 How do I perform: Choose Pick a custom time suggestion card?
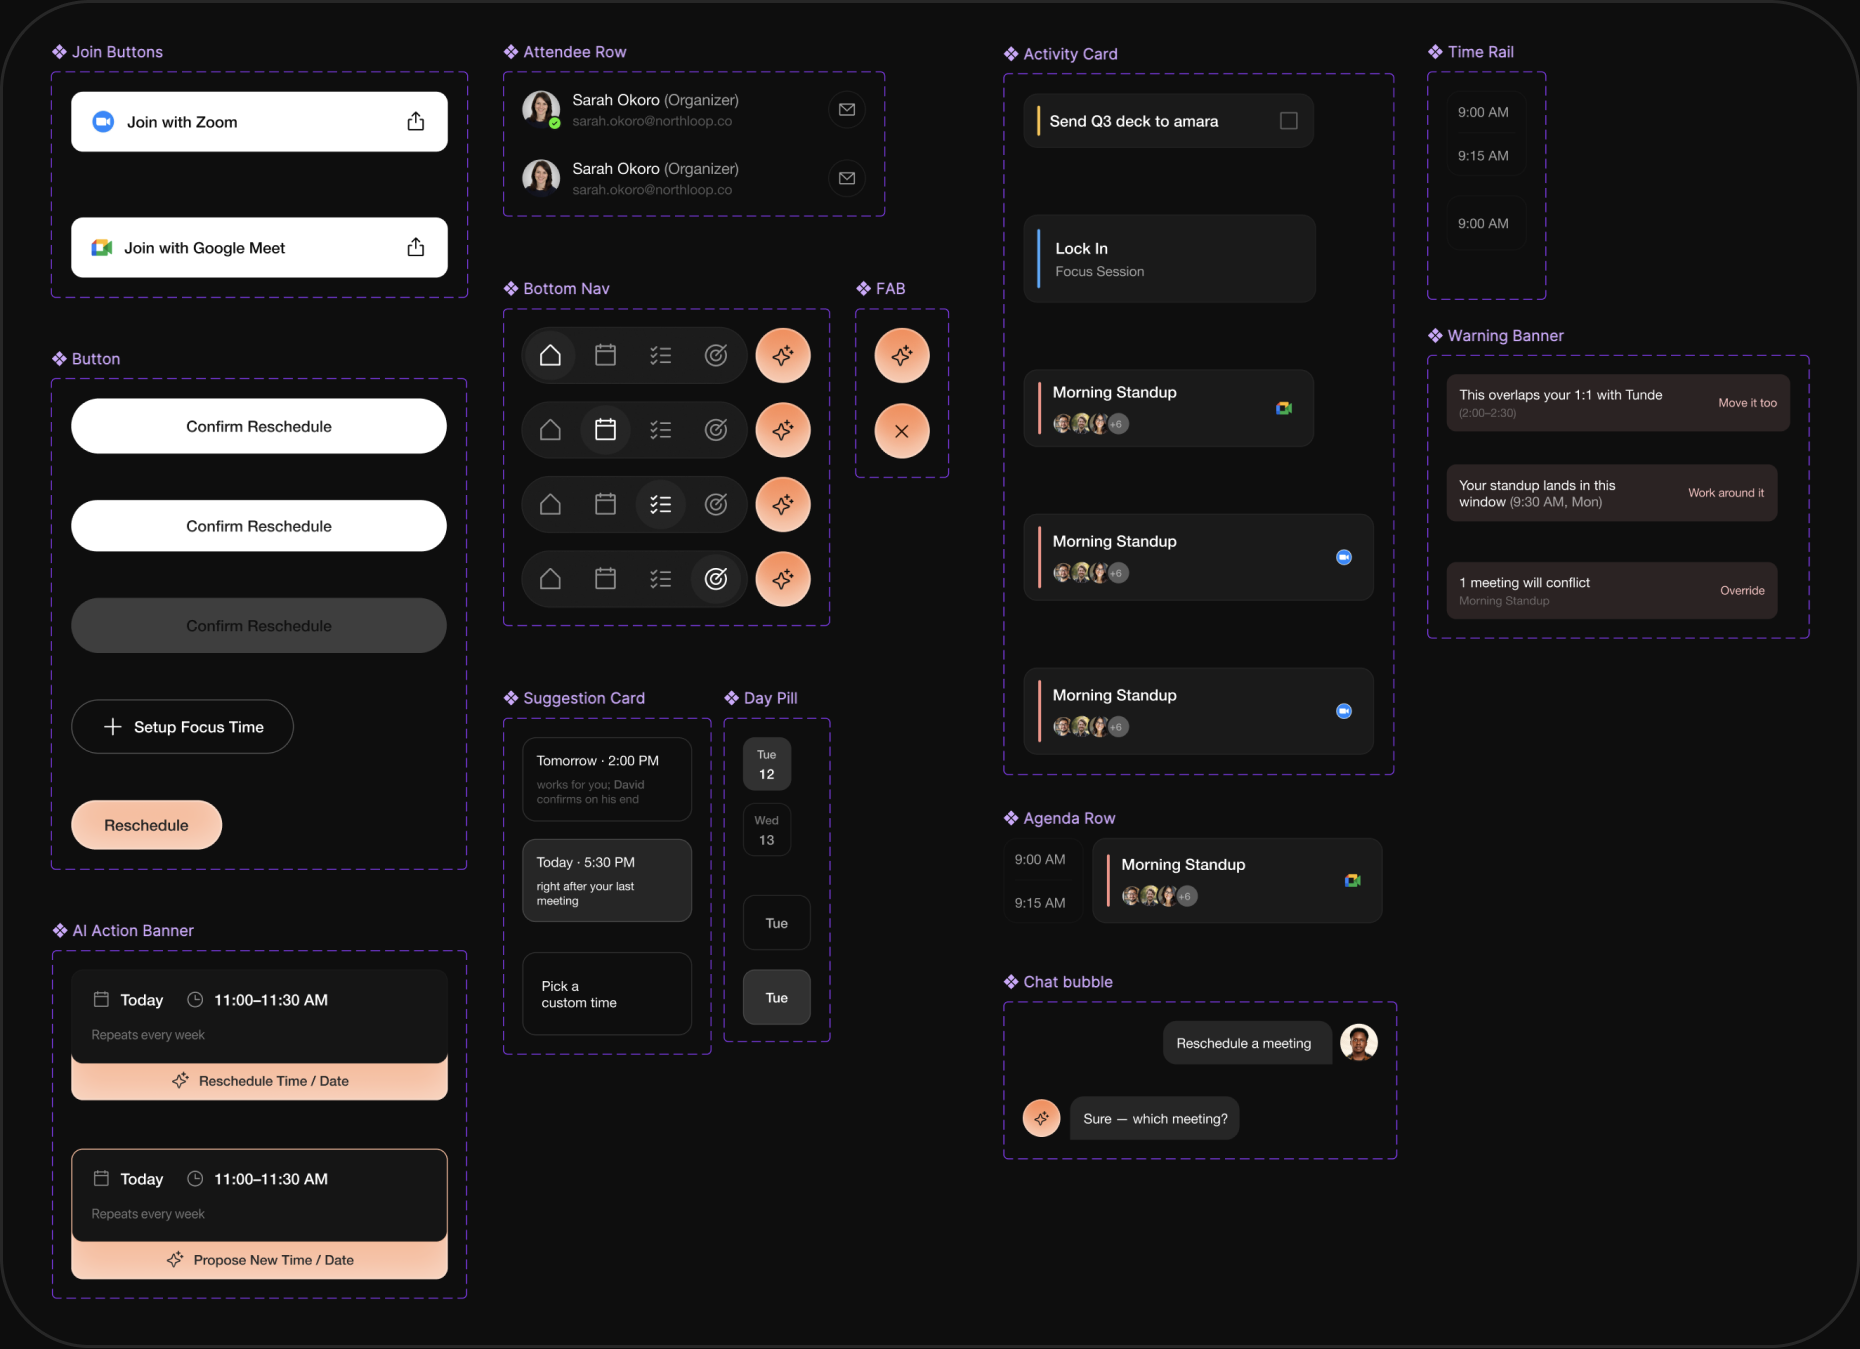click(607, 994)
